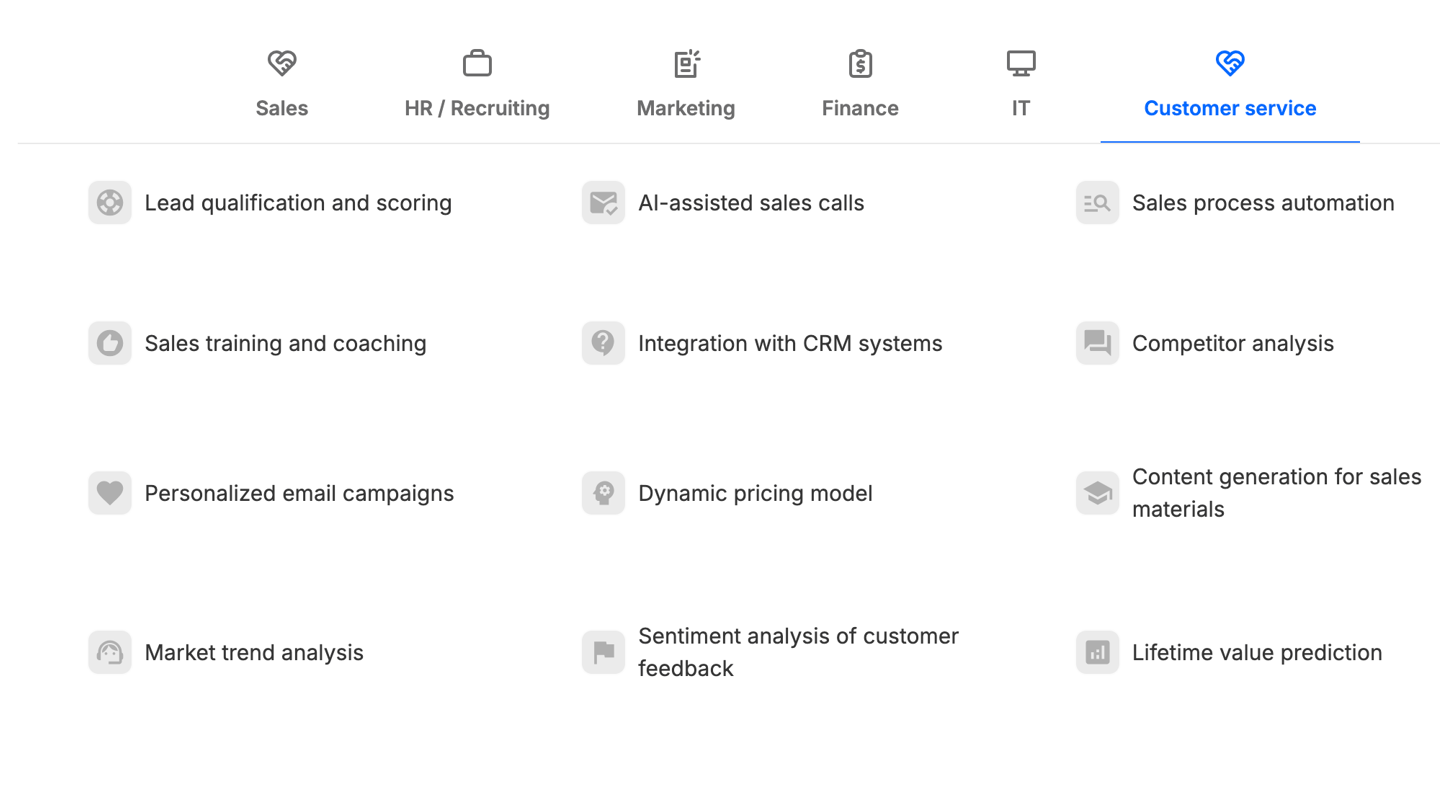The height and width of the screenshot is (800, 1440).
Task: Click the chat bubbles icon beside Competitor analysis
Action: [x=1098, y=343]
